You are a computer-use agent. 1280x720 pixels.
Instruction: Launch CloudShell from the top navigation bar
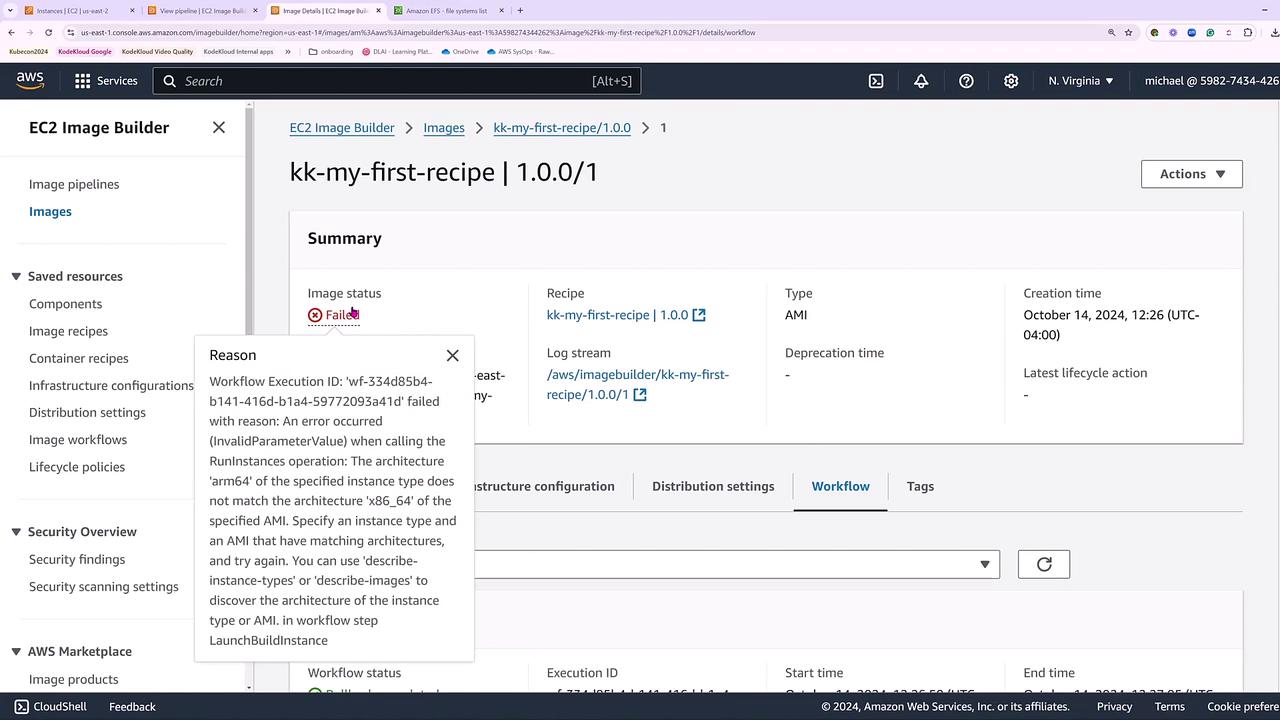point(876,81)
